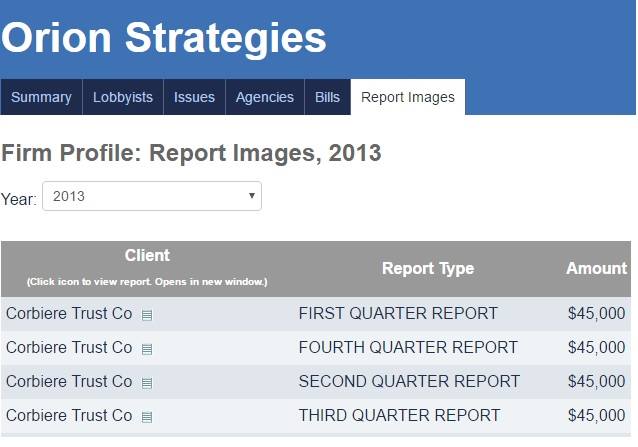Open the Fourth Quarter report icon
This screenshot has height=447, width=638.
[x=147, y=349]
